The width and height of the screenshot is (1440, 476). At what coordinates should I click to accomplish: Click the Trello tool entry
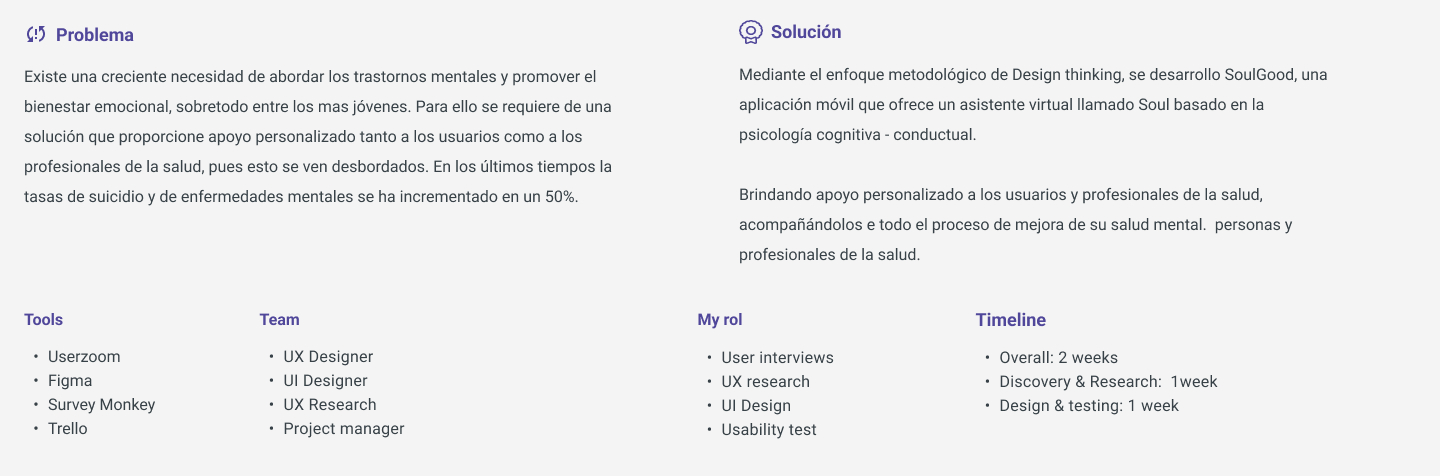tap(68, 429)
